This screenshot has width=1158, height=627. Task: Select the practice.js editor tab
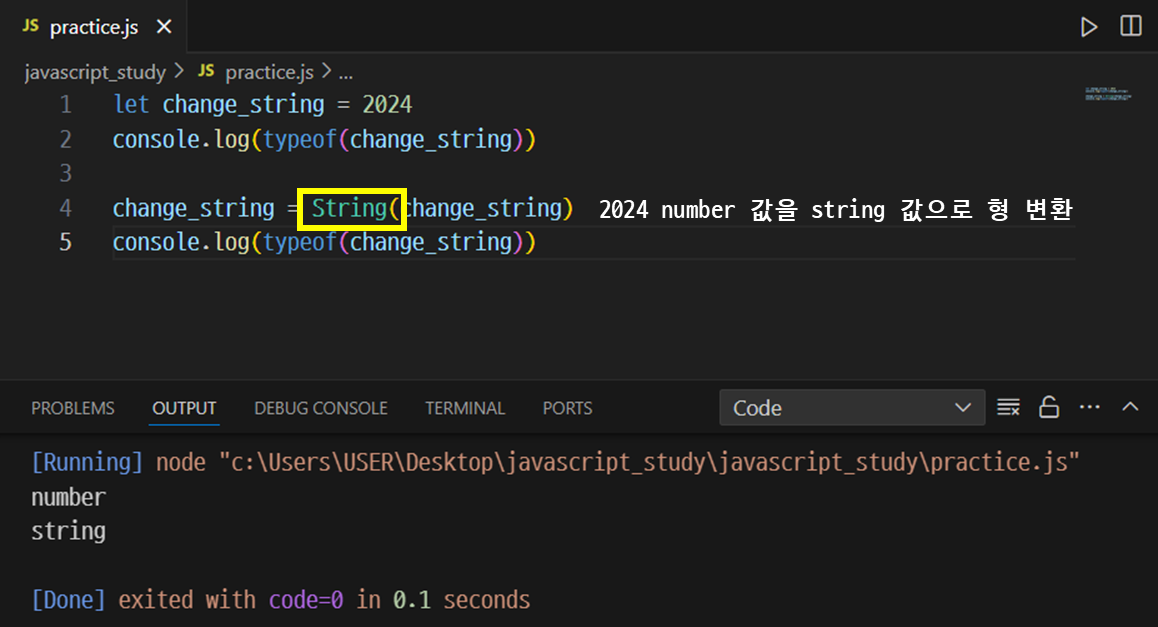coord(93,27)
